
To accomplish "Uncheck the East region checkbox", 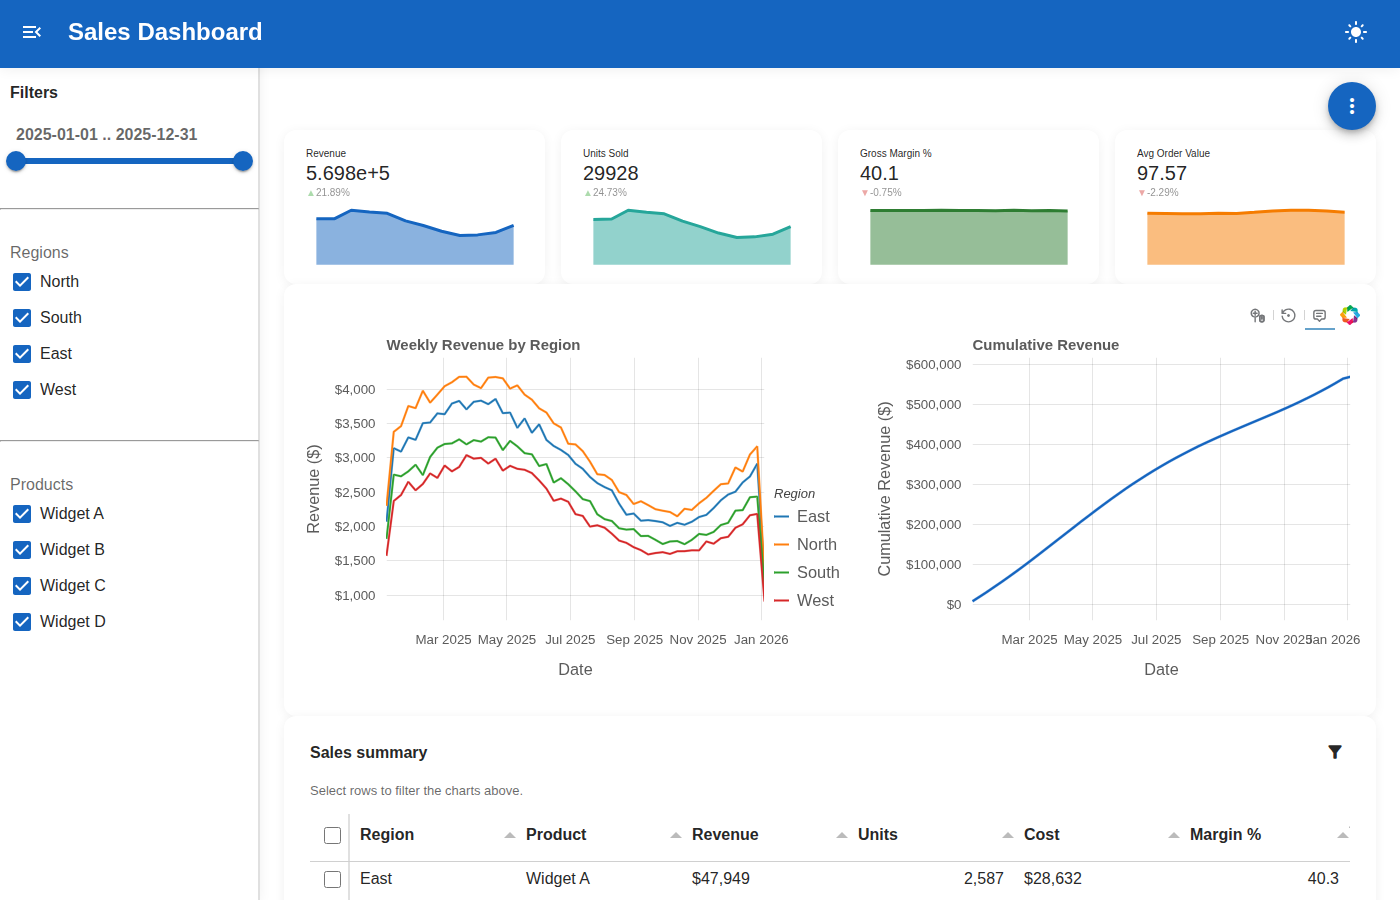I will [22, 354].
